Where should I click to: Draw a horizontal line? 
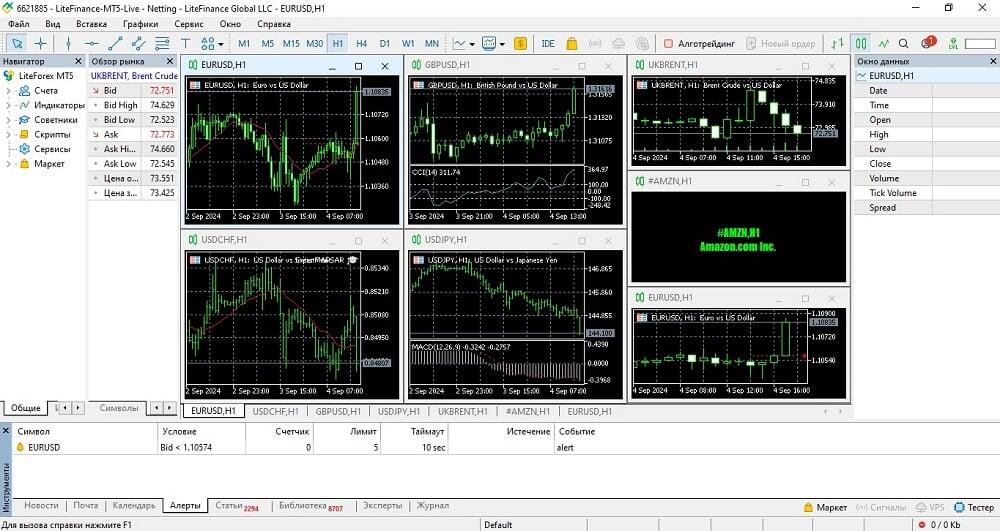tap(92, 43)
